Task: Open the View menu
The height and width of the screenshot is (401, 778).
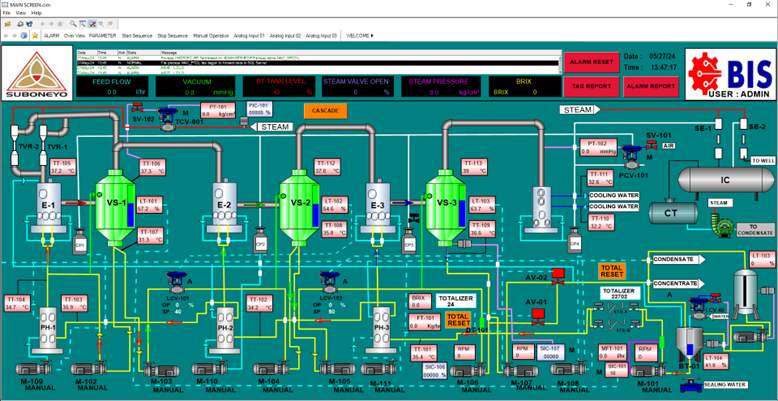Action: pos(21,13)
